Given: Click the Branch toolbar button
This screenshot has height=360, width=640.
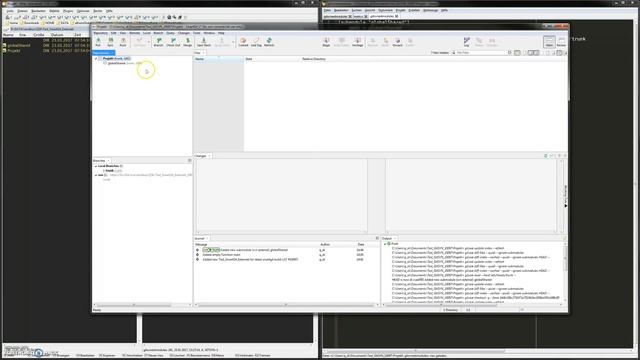Looking at the screenshot, I should 158,42.
